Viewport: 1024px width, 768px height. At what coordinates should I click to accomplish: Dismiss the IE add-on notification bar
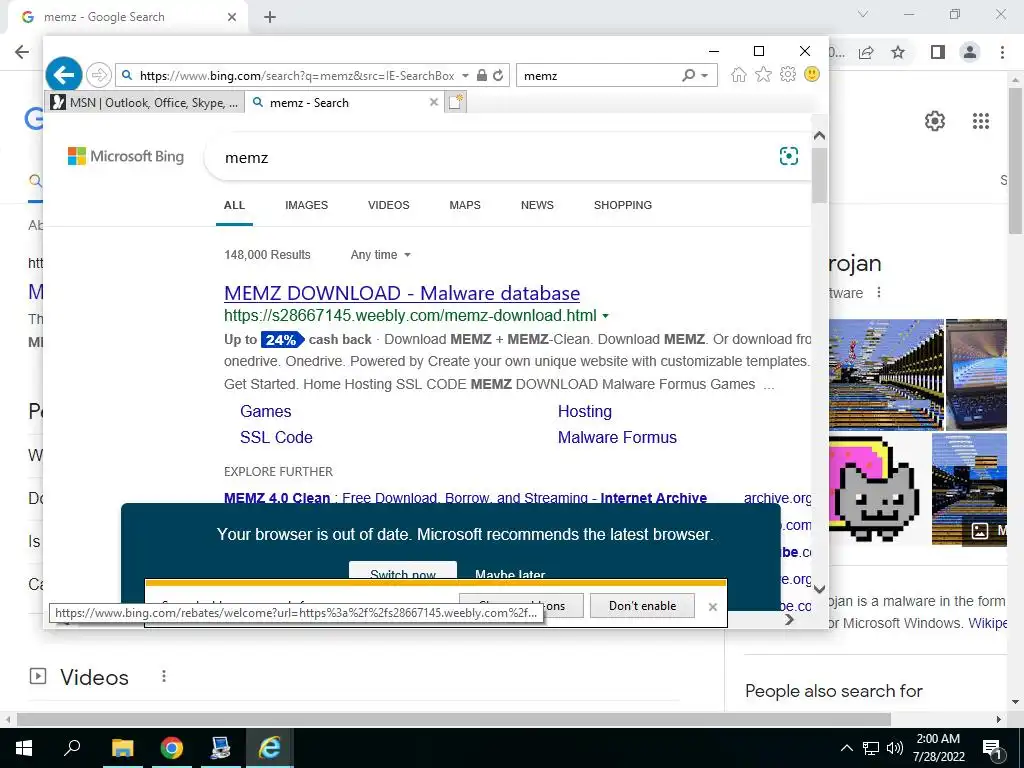(712, 607)
